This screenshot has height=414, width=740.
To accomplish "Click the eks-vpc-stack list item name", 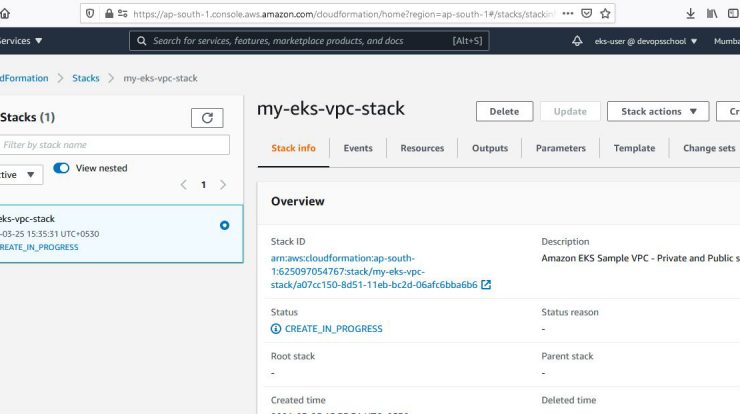I will (x=27, y=219).
